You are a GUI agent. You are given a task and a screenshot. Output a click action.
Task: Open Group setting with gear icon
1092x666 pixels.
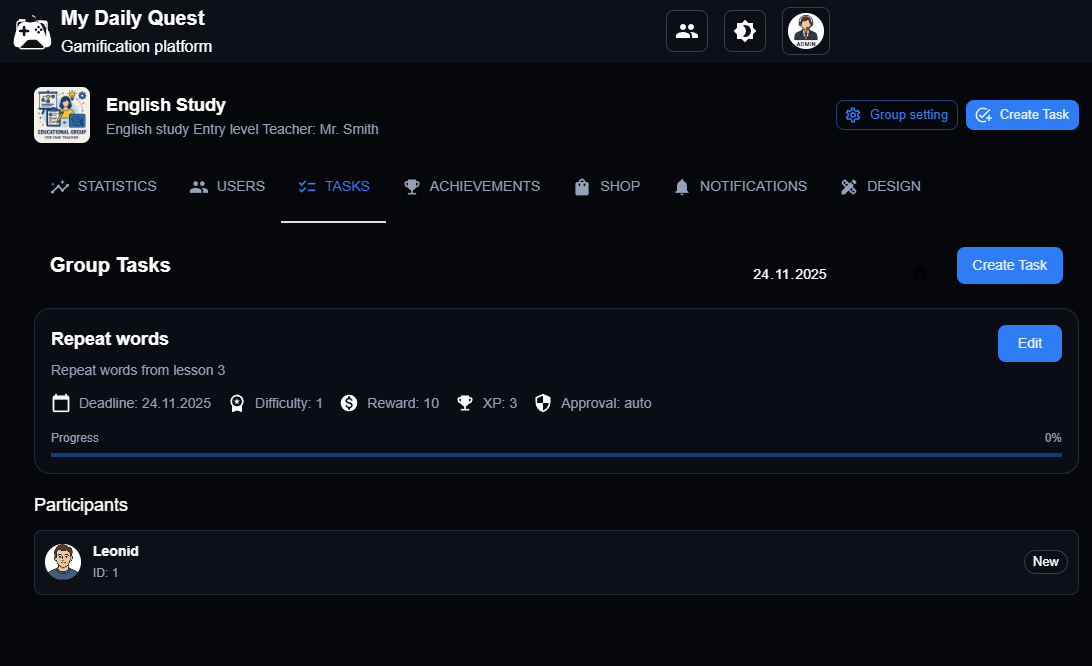(896, 115)
